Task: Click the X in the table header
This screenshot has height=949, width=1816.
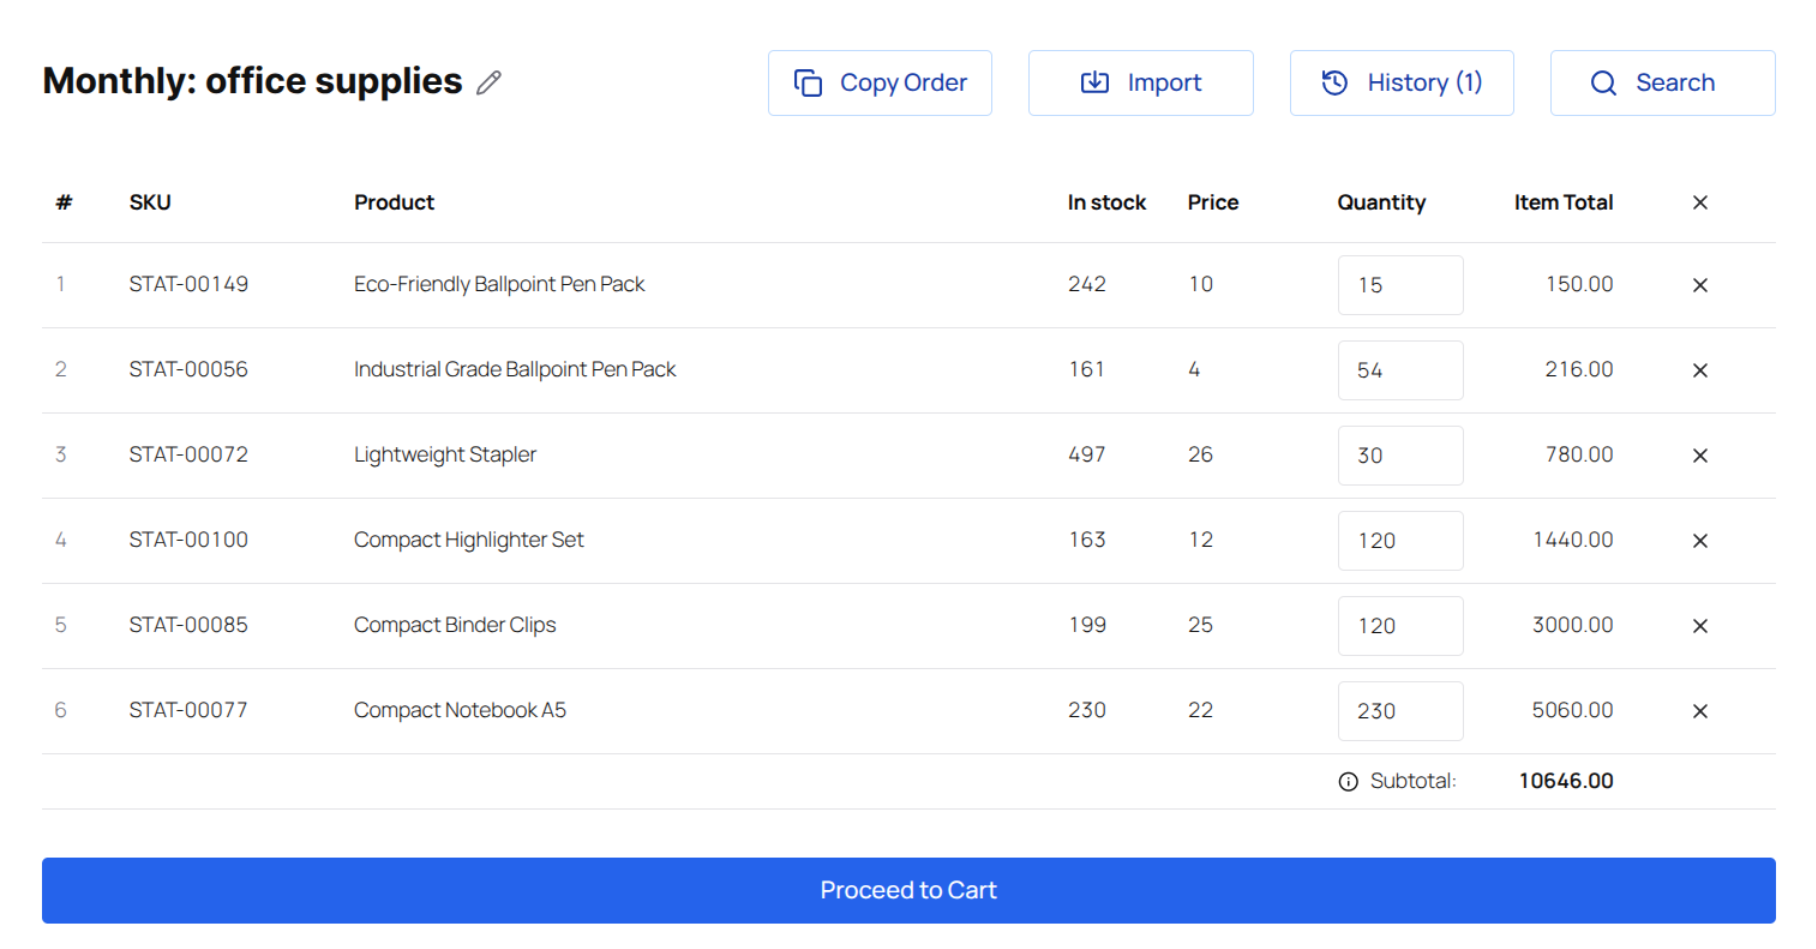Action: [x=1700, y=202]
